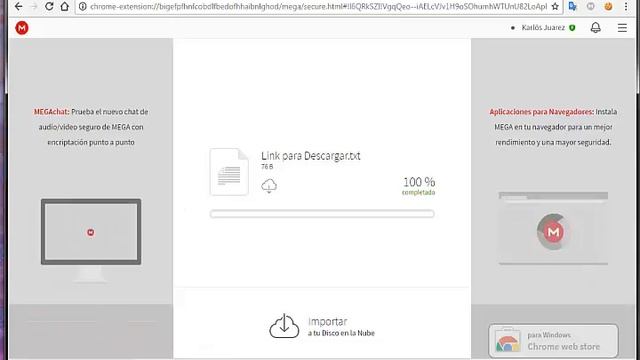The width and height of the screenshot is (640, 360).
Task: Open Chrome three-dot menu
Action: coord(626,7)
